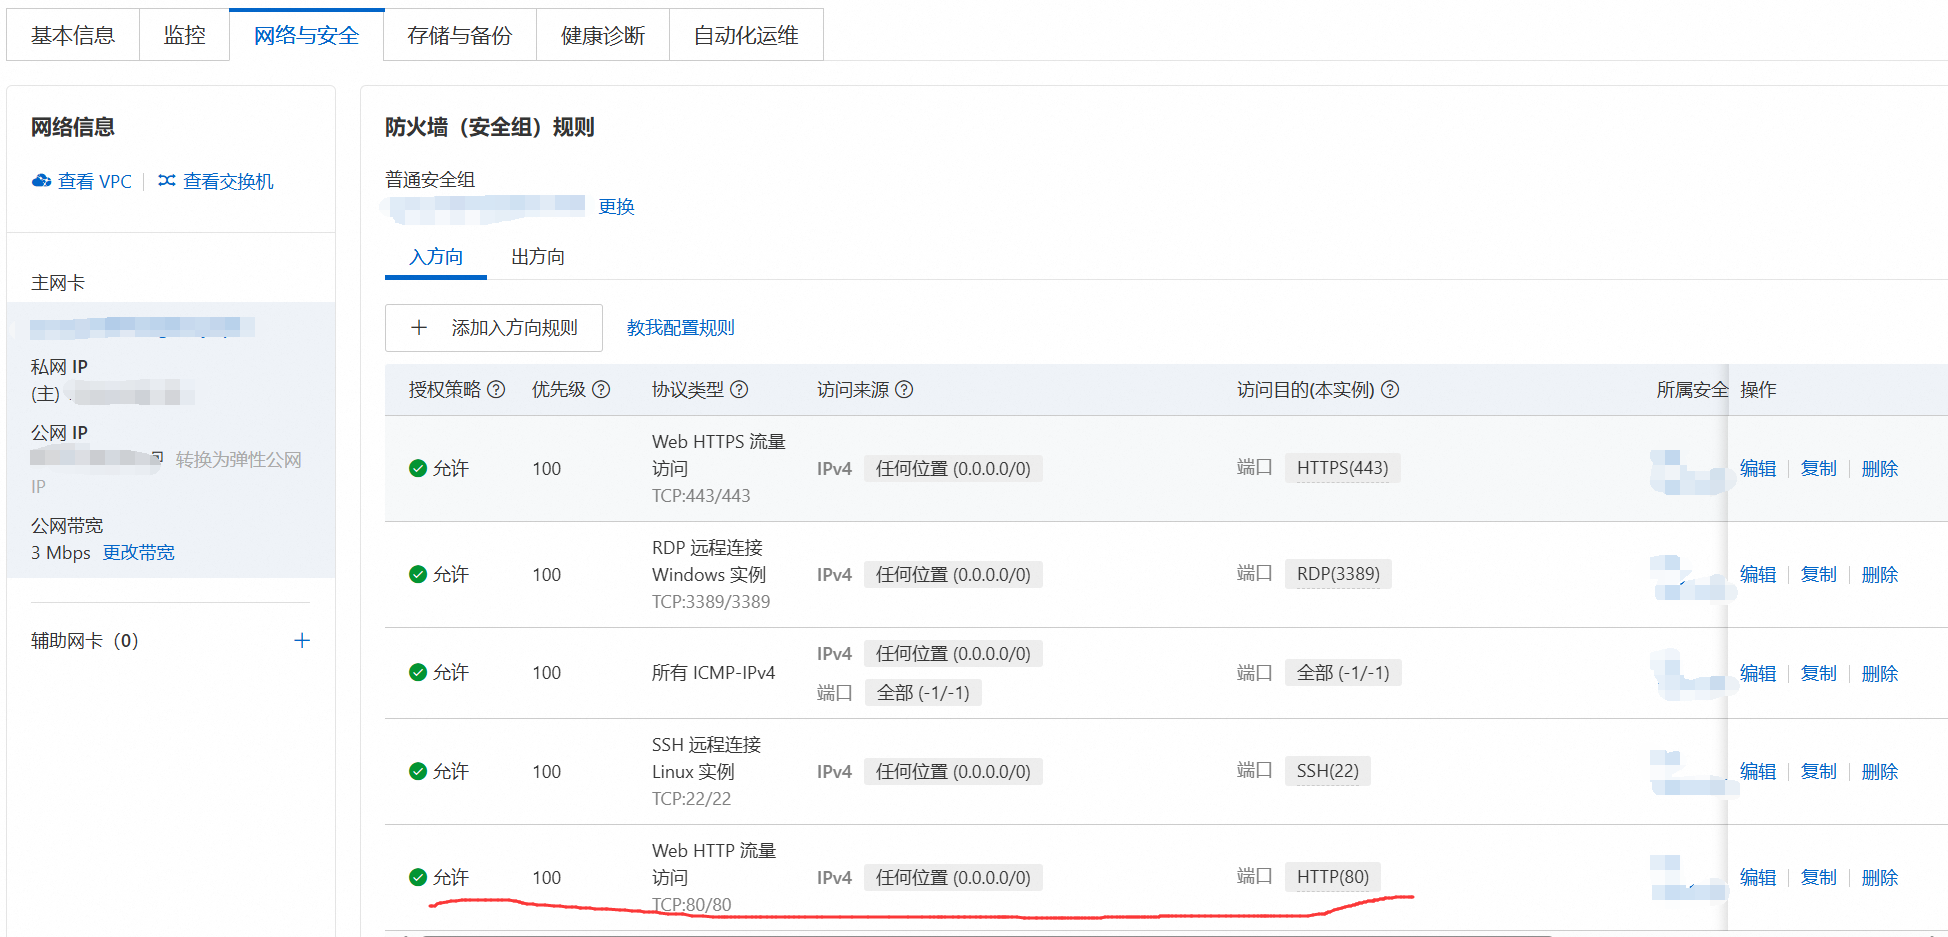
Task: Select the 网络与安全 tab
Action: [306, 35]
